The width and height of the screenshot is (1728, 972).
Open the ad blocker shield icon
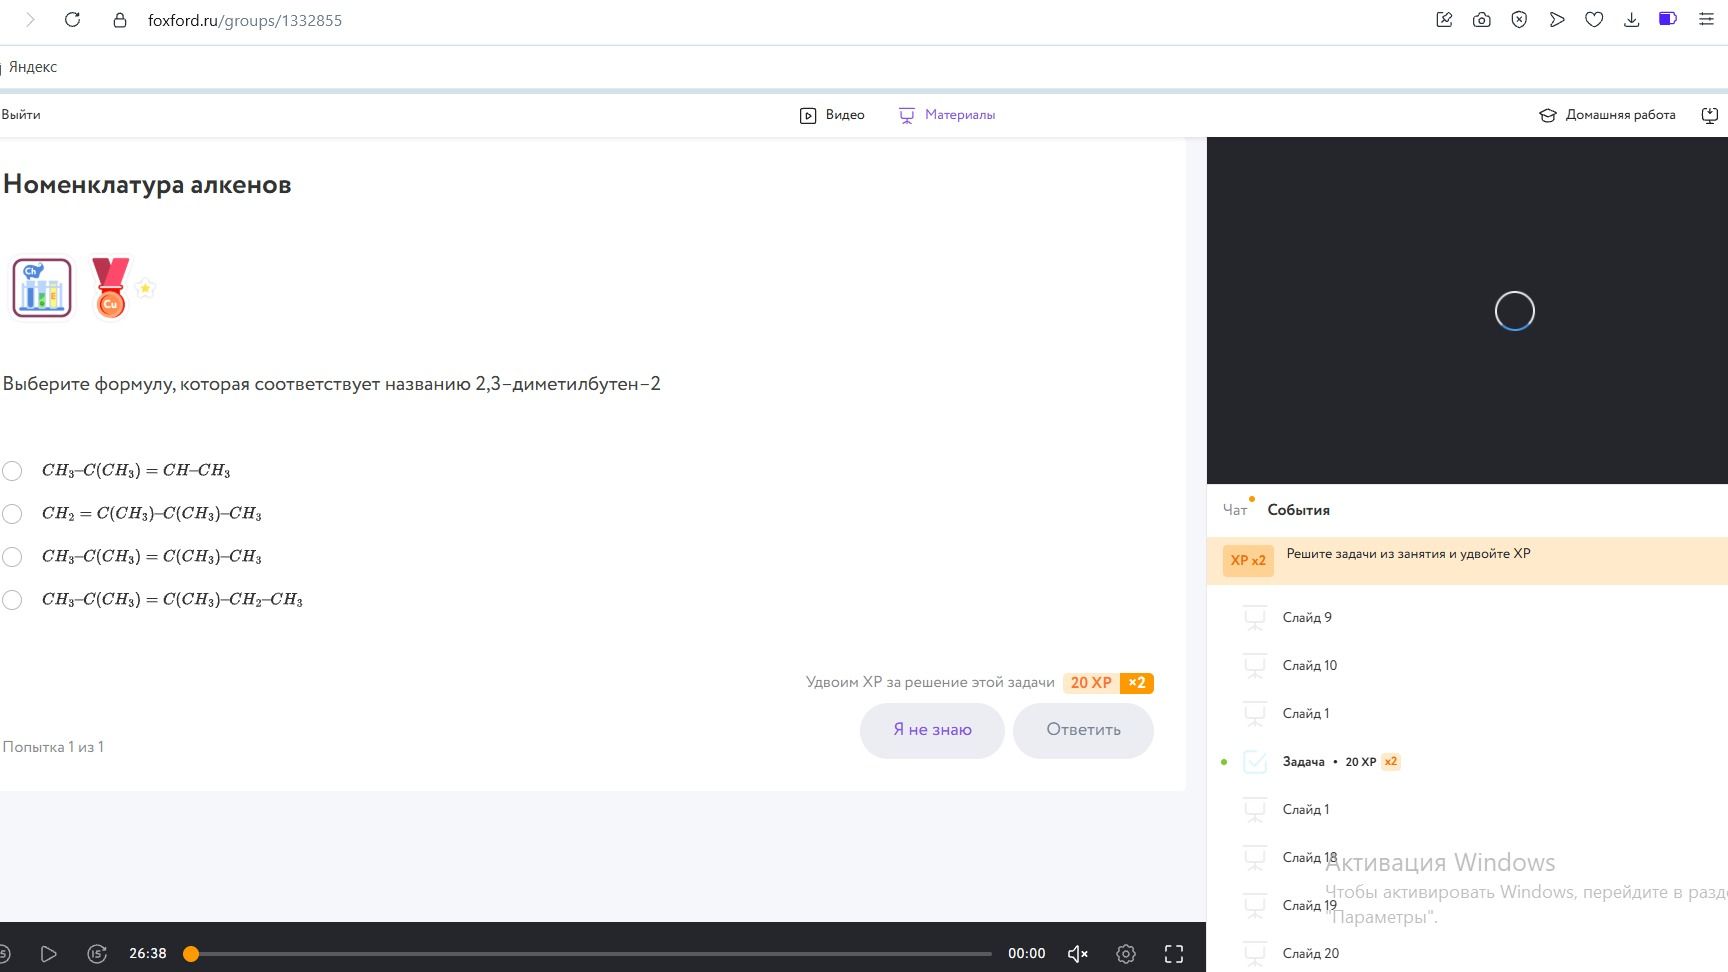click(x=1519, y=20)
